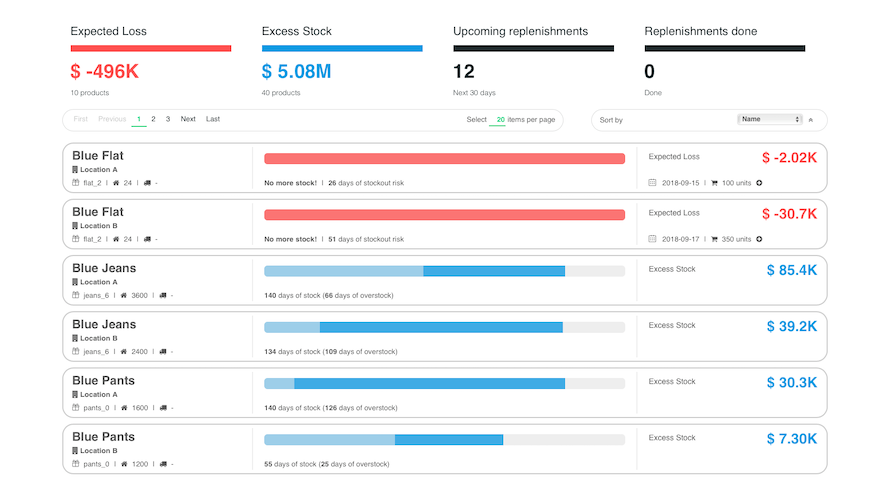Click the plus circle icon after 350 units
890x500 pixels.
pos(759,239)
